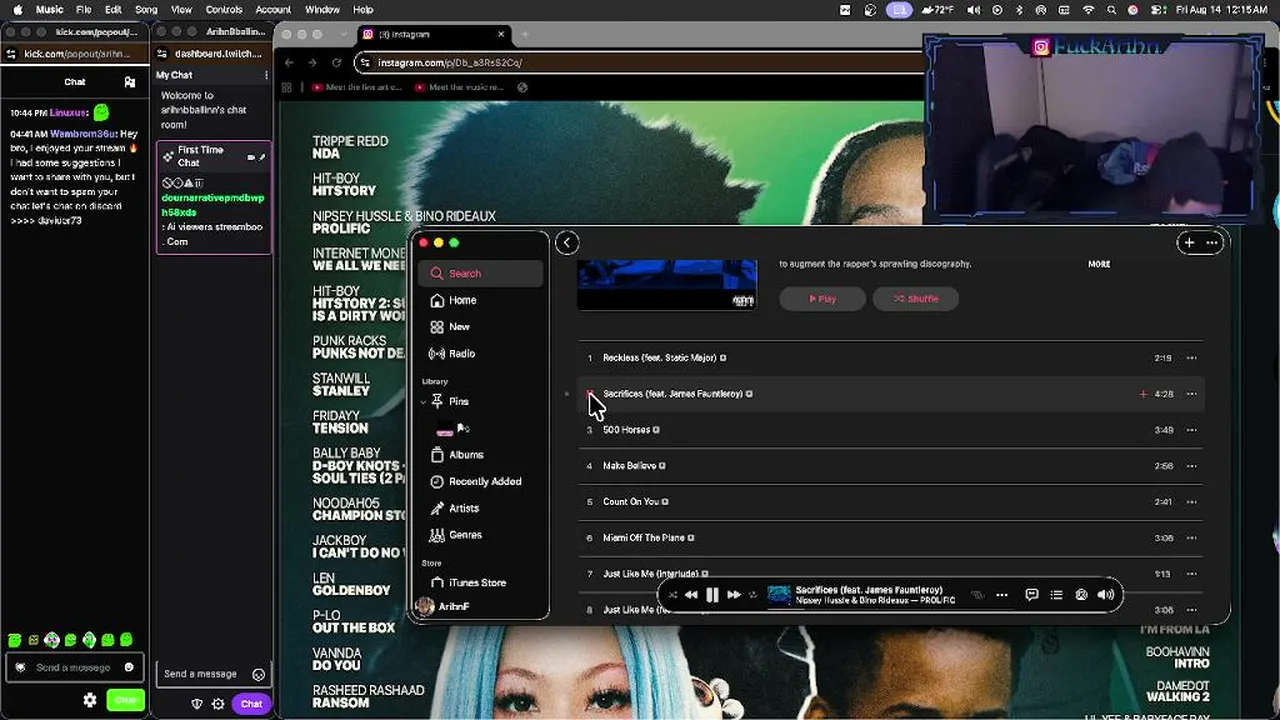Image resolution: width=1280 pixels, height=720 pixels.
Task: Toggle shuffle in the playback bar
Action: click(x=672, y=595)
